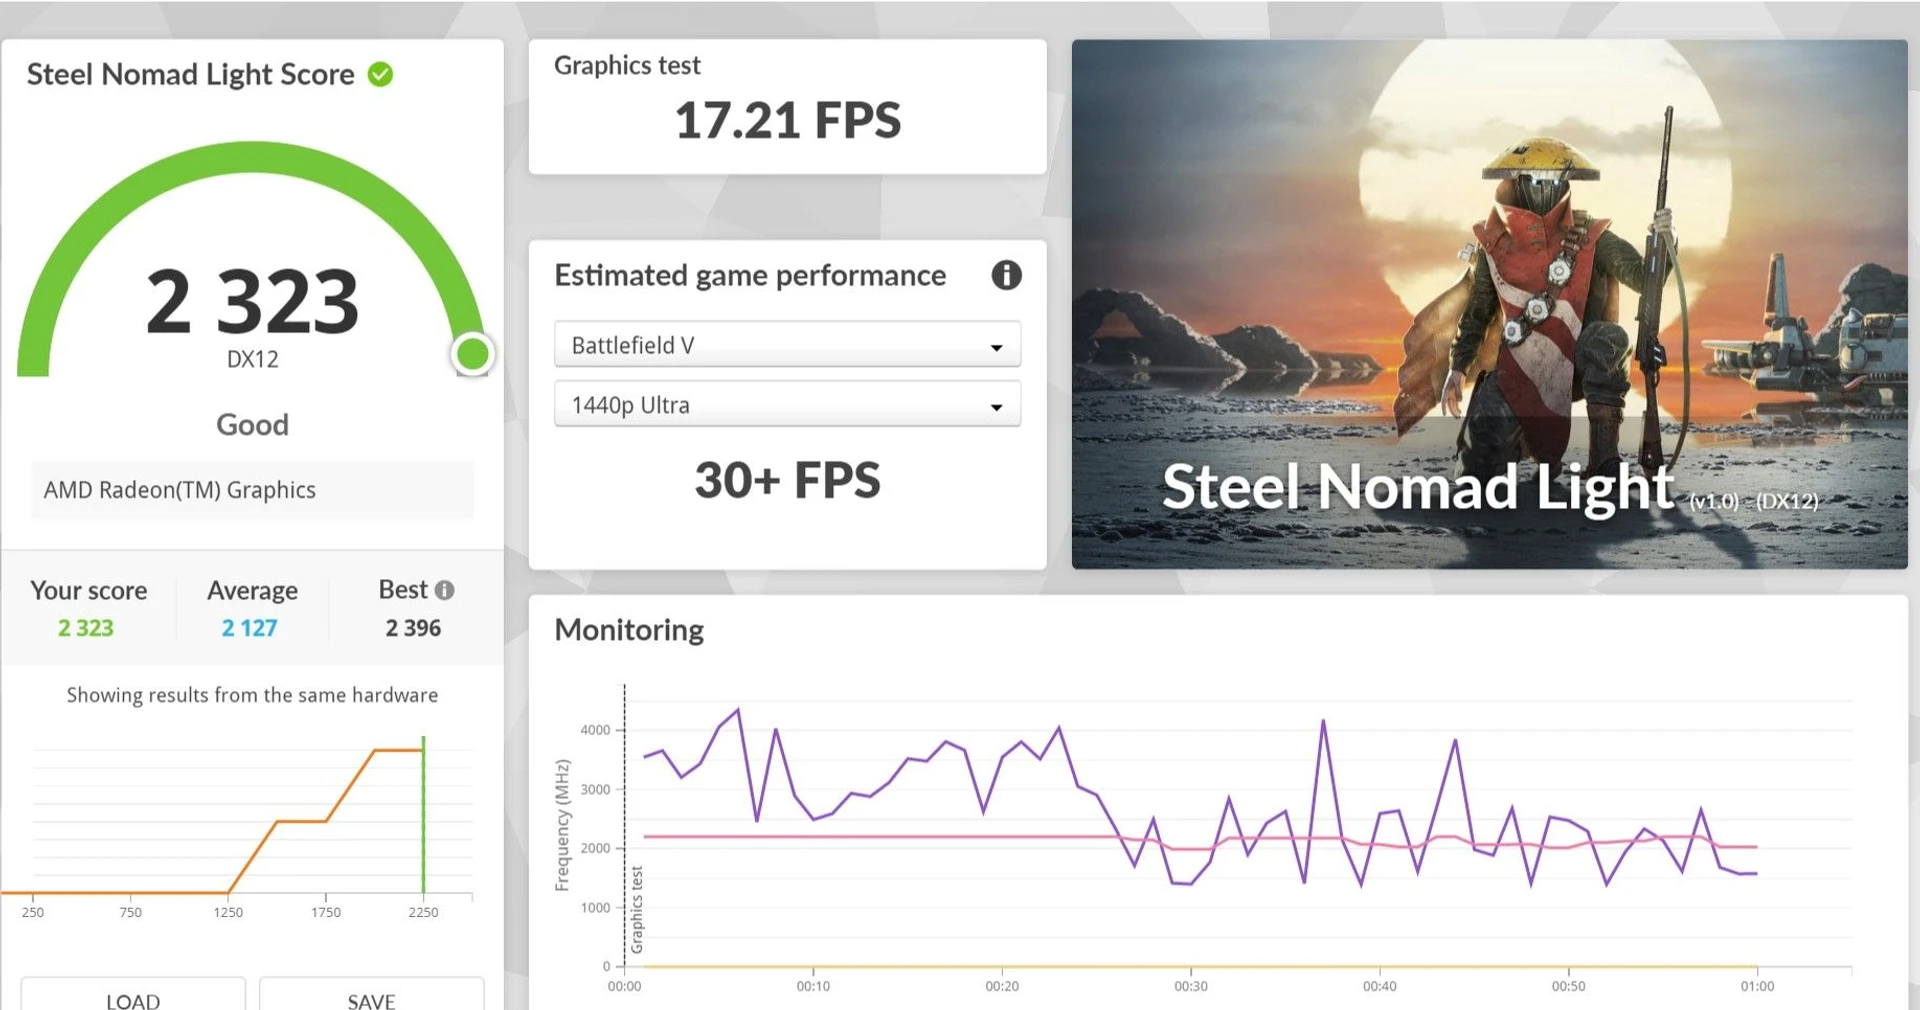Open the estimated game performance info icon
Viewport: 1920px width, 1010px height.
pyautogui.click(x=1006, y=275)
